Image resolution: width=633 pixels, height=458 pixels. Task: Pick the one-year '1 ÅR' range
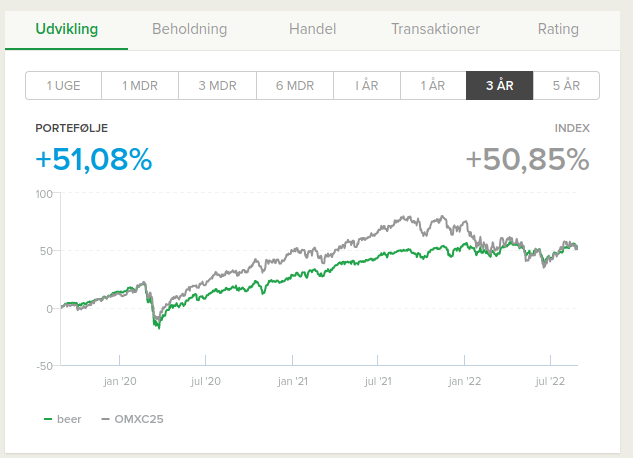432,86
